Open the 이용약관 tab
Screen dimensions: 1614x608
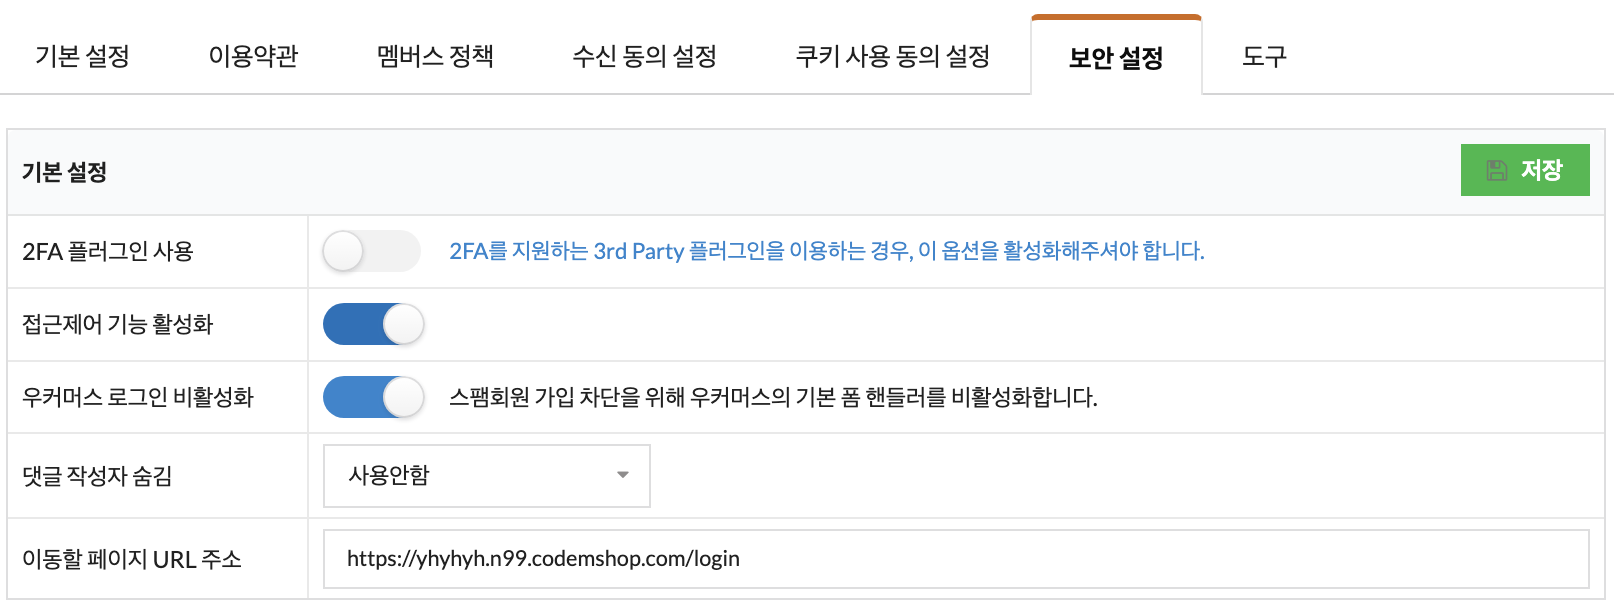253,56
